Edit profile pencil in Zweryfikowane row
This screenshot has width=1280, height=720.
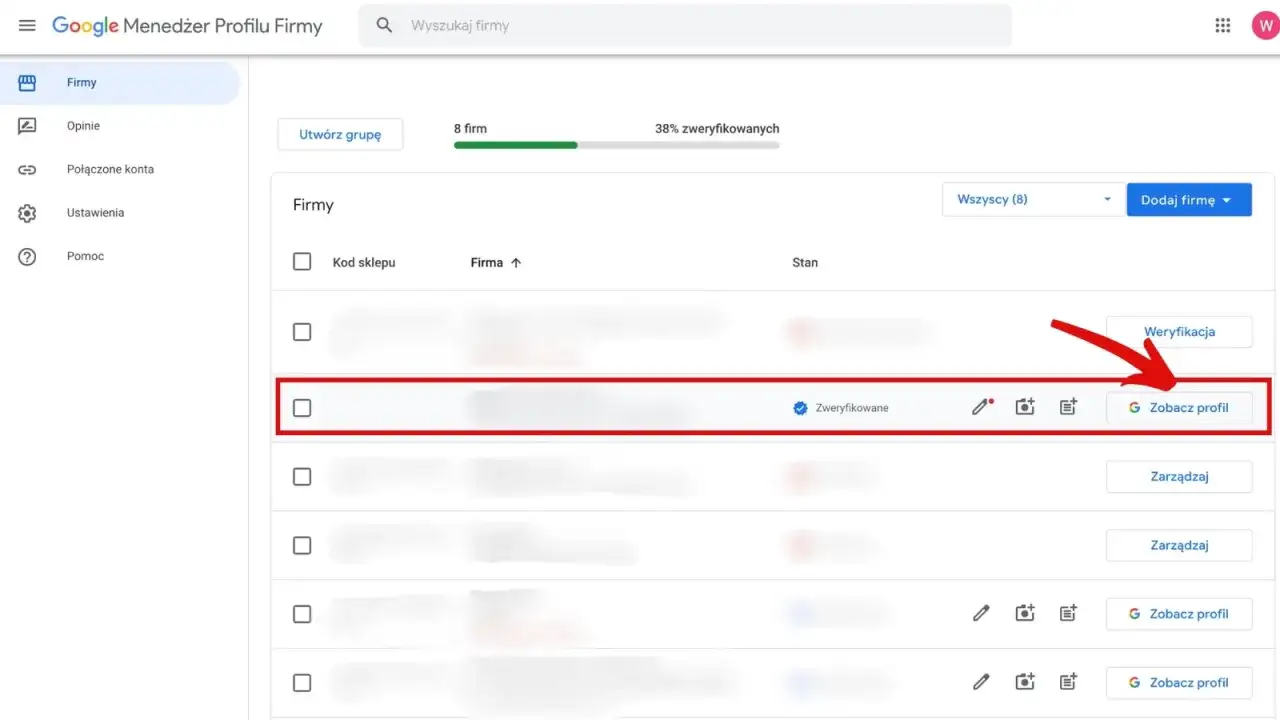[982, 407]
